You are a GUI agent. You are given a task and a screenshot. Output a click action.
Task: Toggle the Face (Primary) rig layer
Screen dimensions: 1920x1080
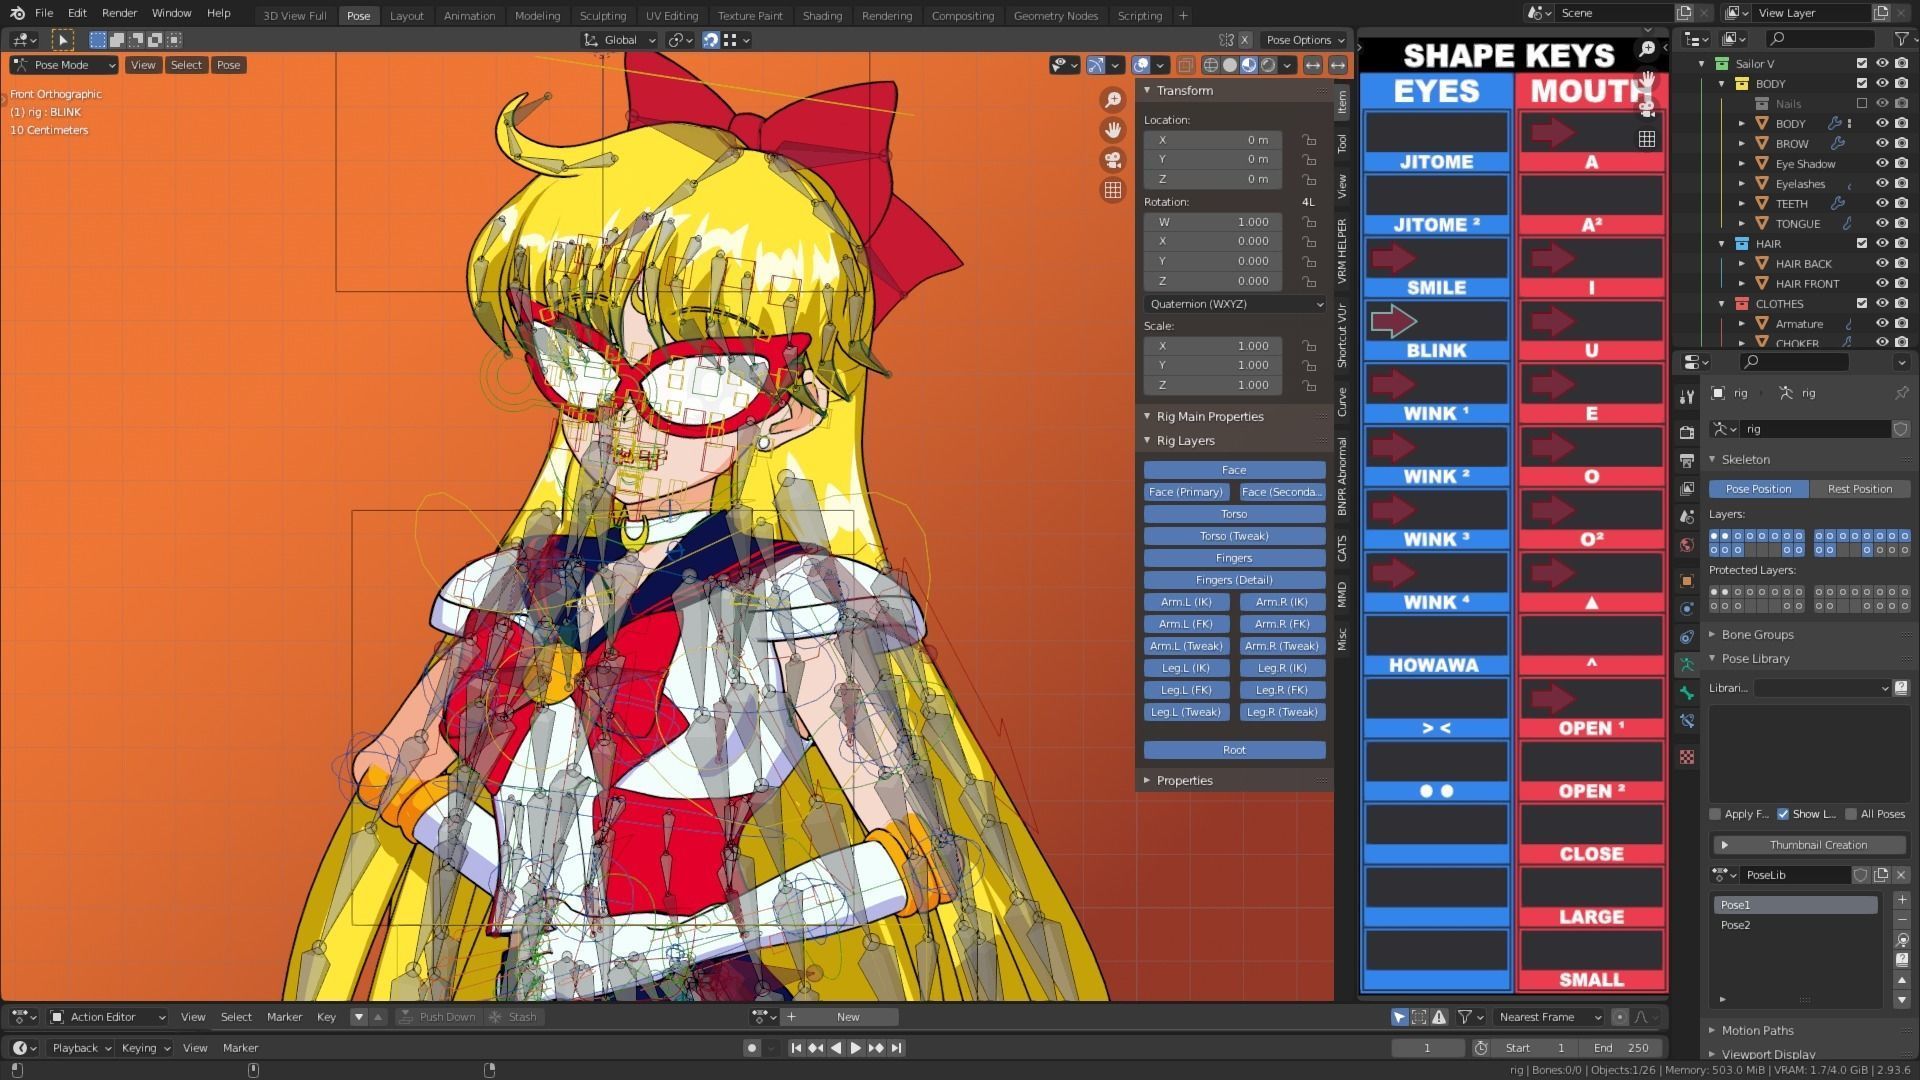click(1185, 492)
